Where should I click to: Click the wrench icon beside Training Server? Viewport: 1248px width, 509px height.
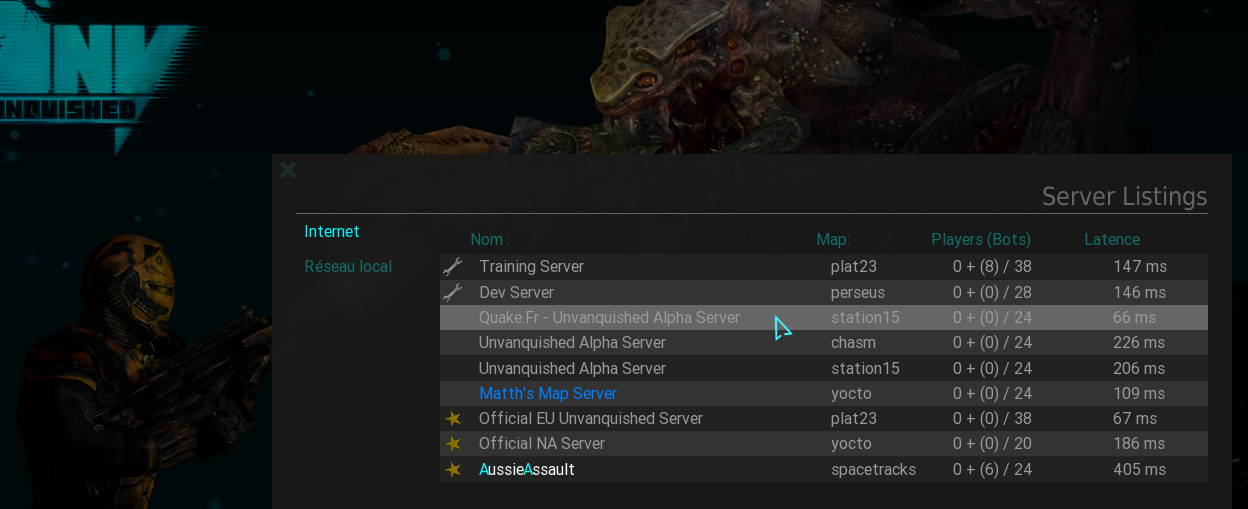point(453,266)
